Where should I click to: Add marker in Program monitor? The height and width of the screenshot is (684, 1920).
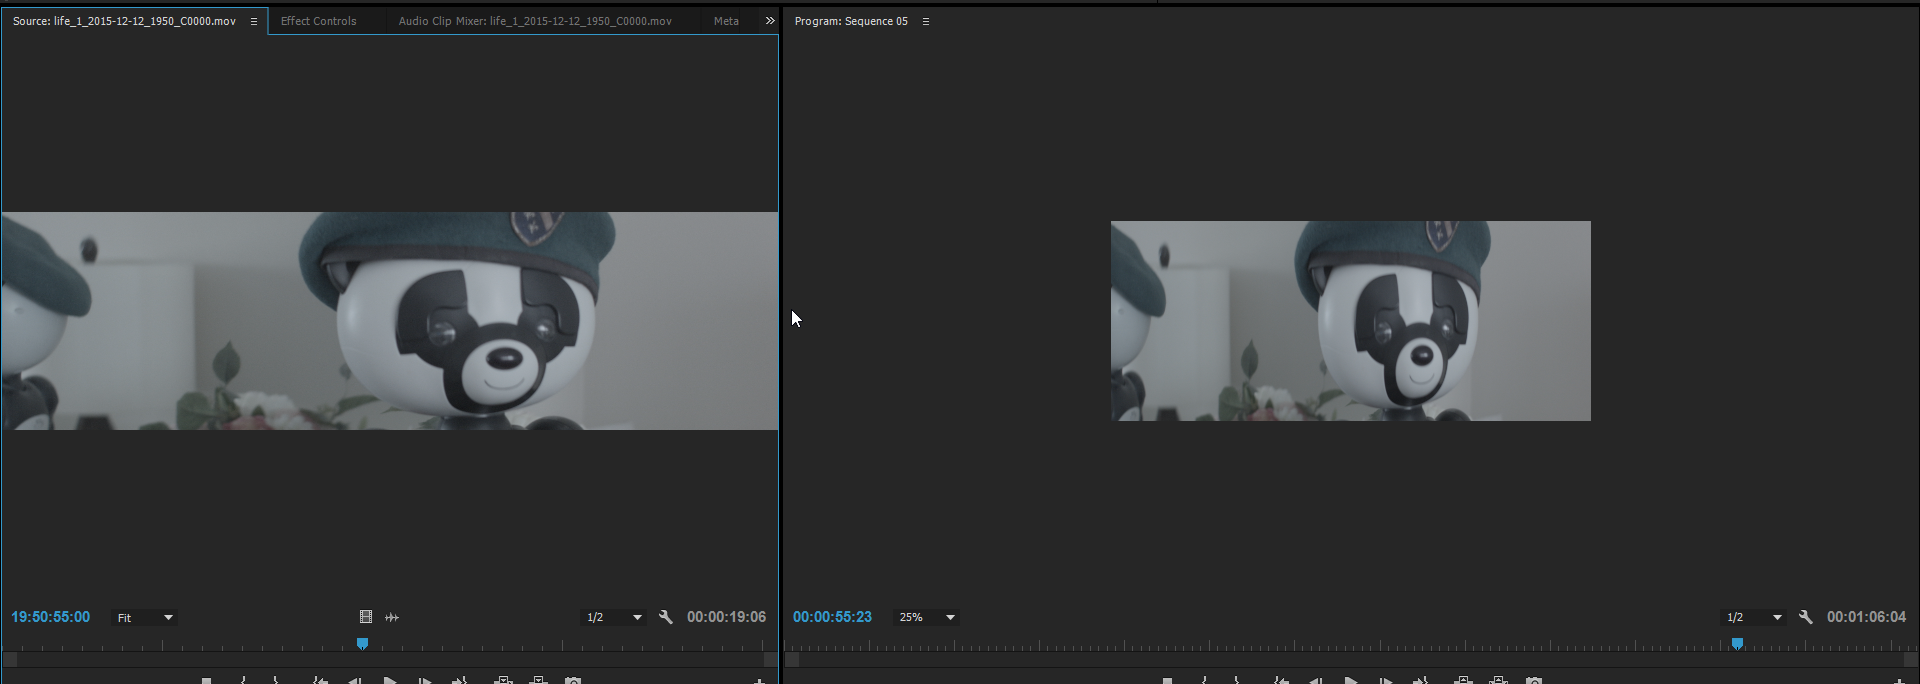tap(1167, 680)
